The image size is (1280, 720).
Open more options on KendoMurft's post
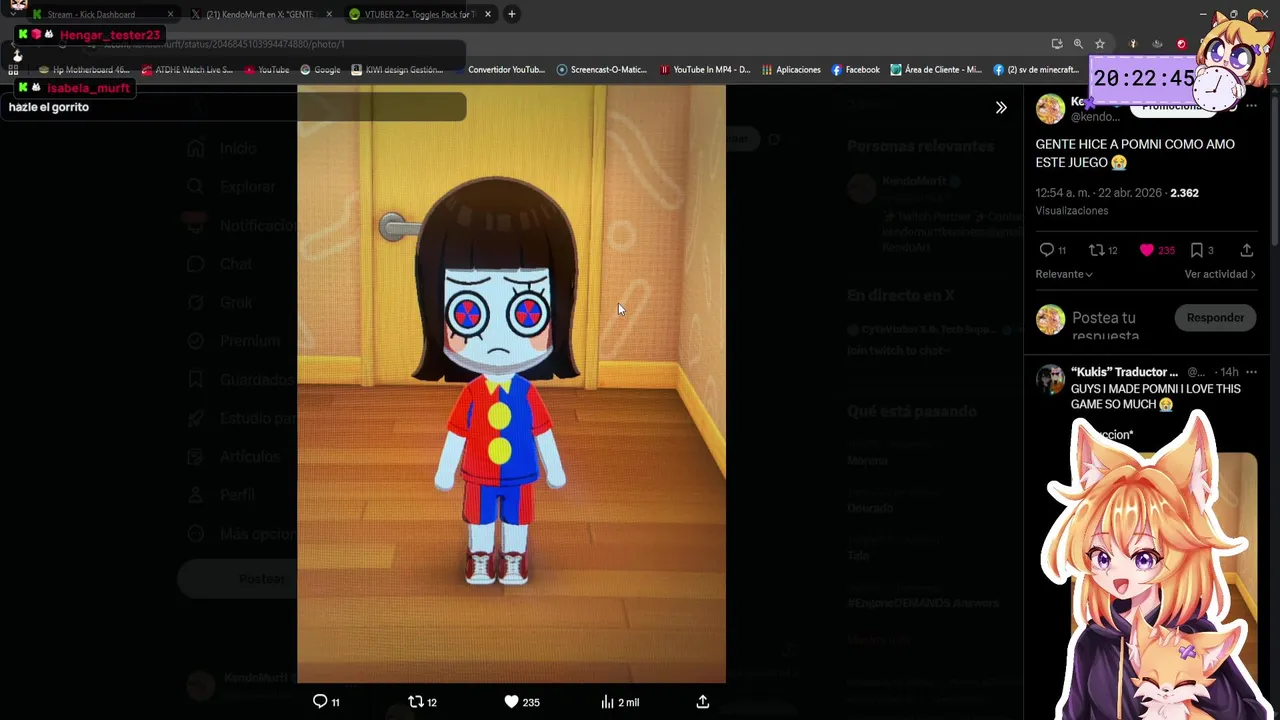(x=1251, y=107)
